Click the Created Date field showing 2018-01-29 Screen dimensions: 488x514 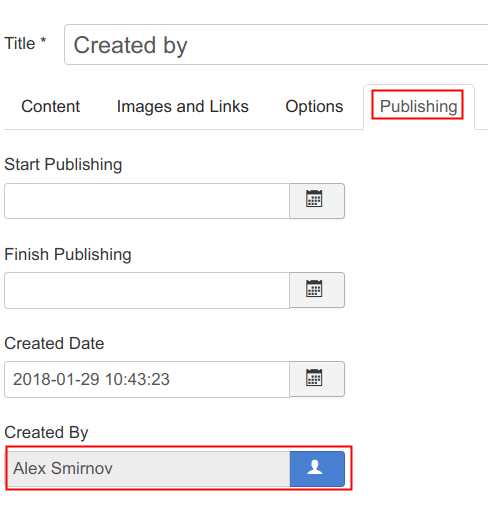point(147,379)
